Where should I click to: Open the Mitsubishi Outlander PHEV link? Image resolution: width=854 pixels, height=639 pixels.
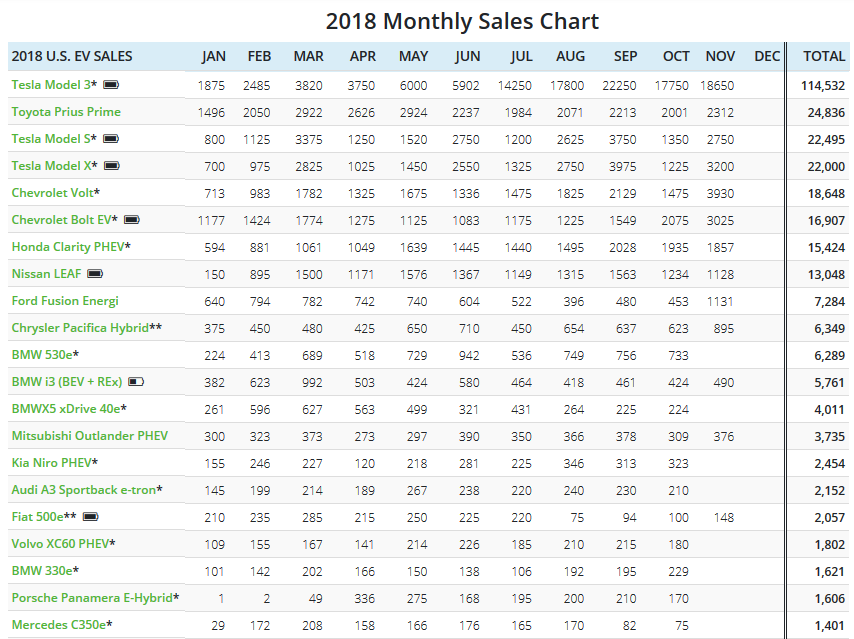[x=89, y=436]
